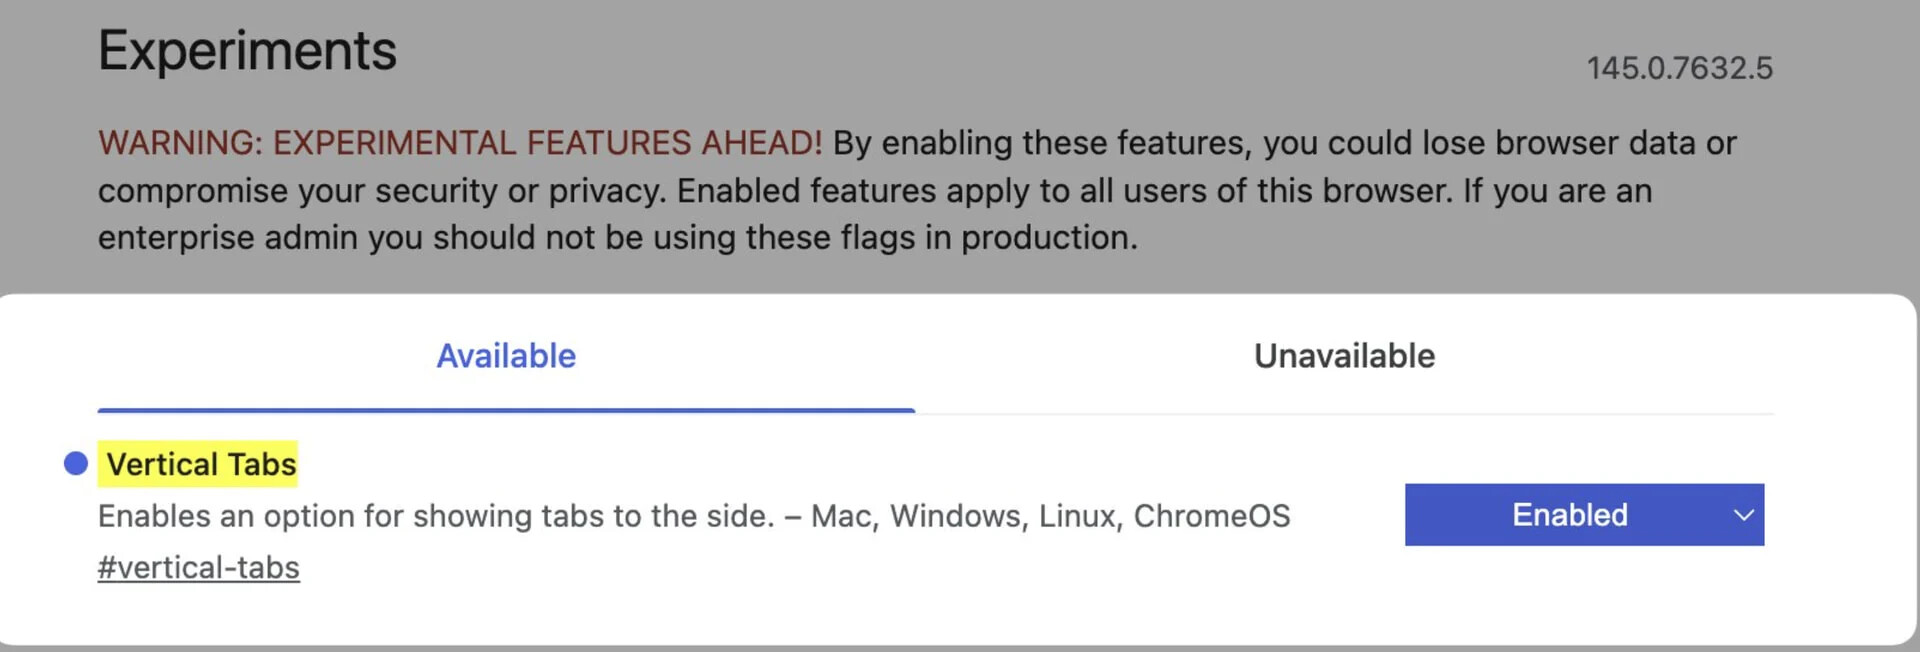
Task: Click the Experiments page heading
Action: tap(247, 51)
